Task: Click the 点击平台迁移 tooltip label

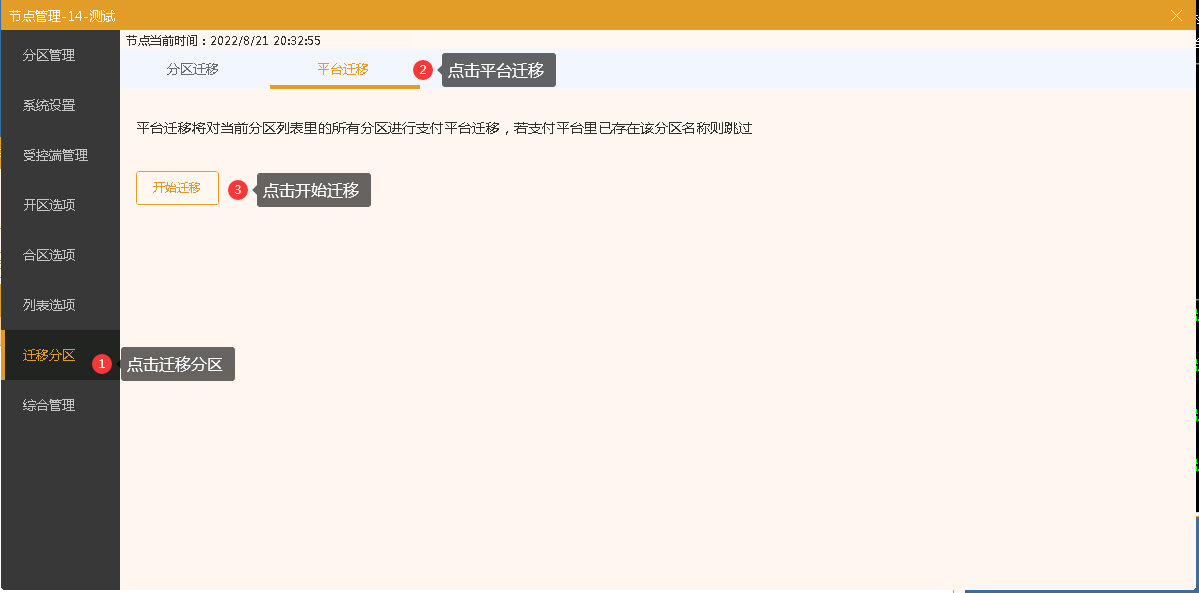Action: pos(498,70)
